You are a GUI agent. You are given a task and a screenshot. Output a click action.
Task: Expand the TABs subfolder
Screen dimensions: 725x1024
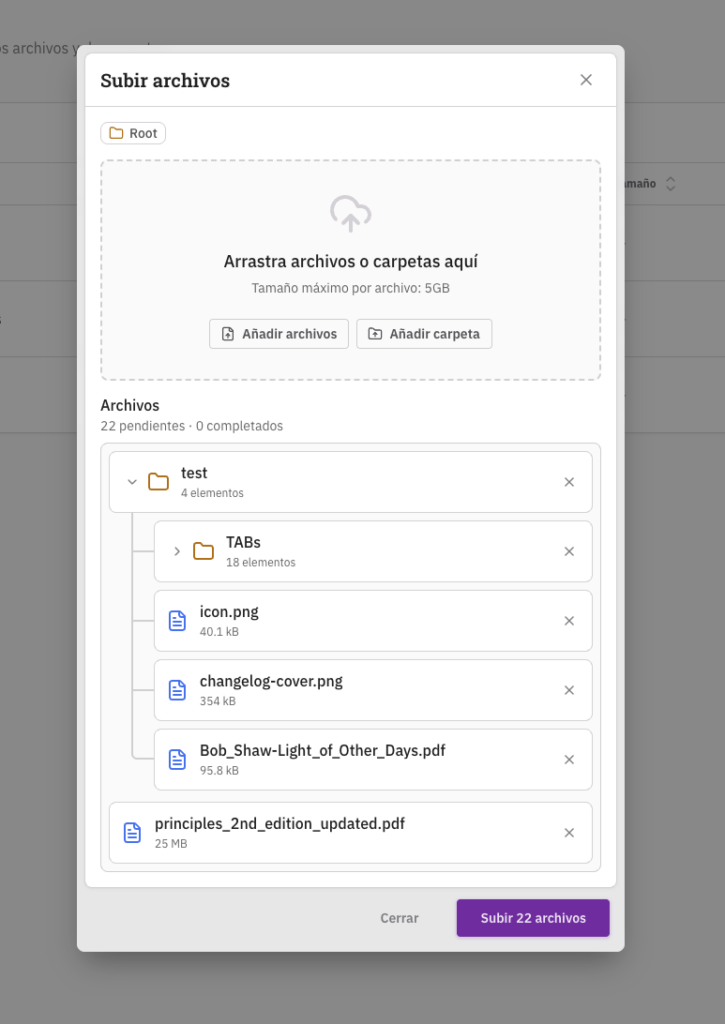(x=177, y=551)
